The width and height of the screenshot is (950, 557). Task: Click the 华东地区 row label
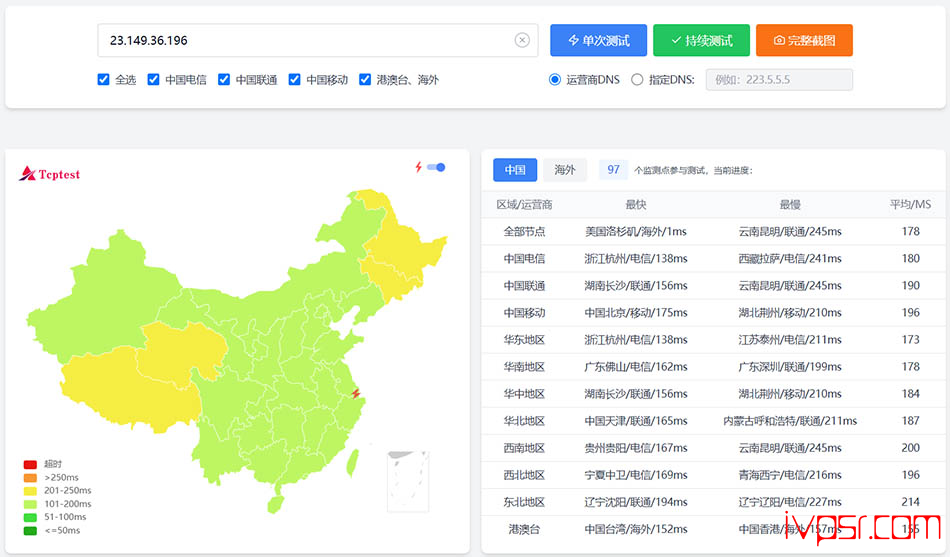524,340
